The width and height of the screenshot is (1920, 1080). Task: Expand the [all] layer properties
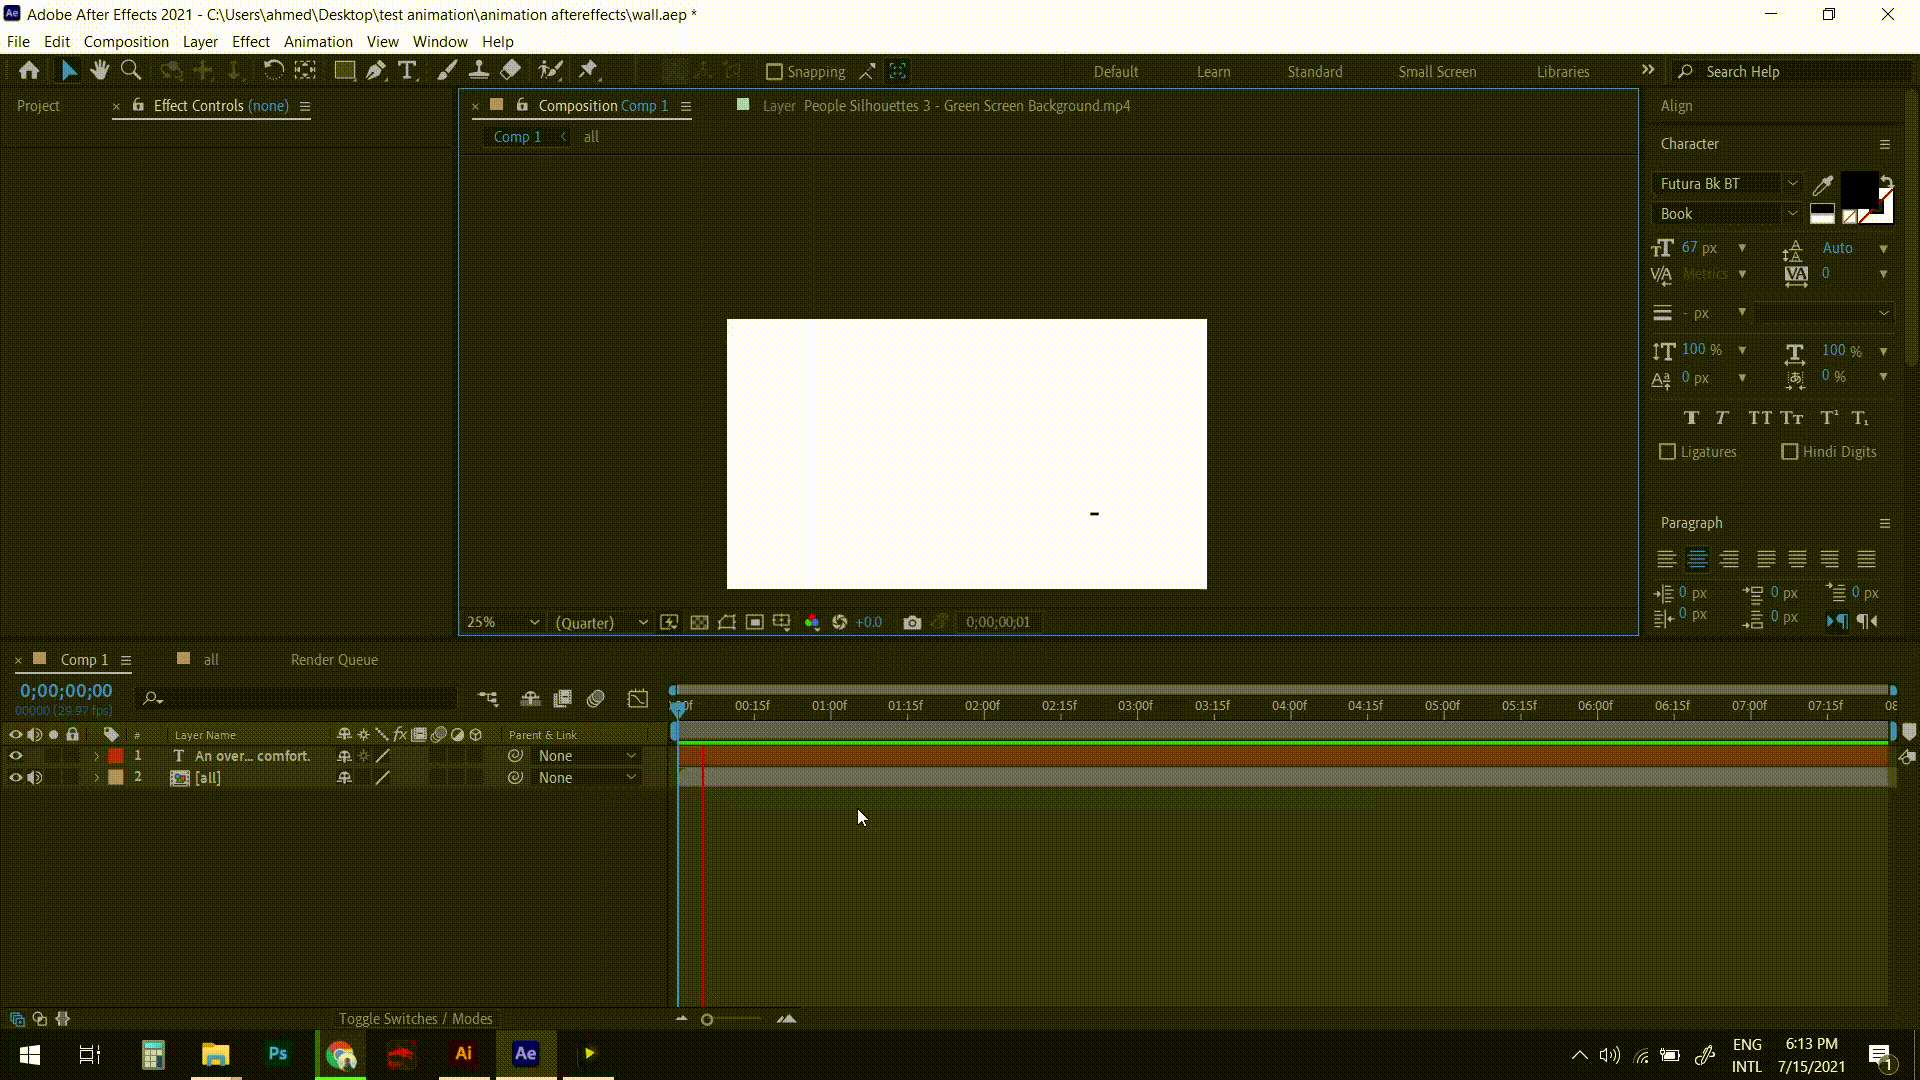(x=97, y=778)
